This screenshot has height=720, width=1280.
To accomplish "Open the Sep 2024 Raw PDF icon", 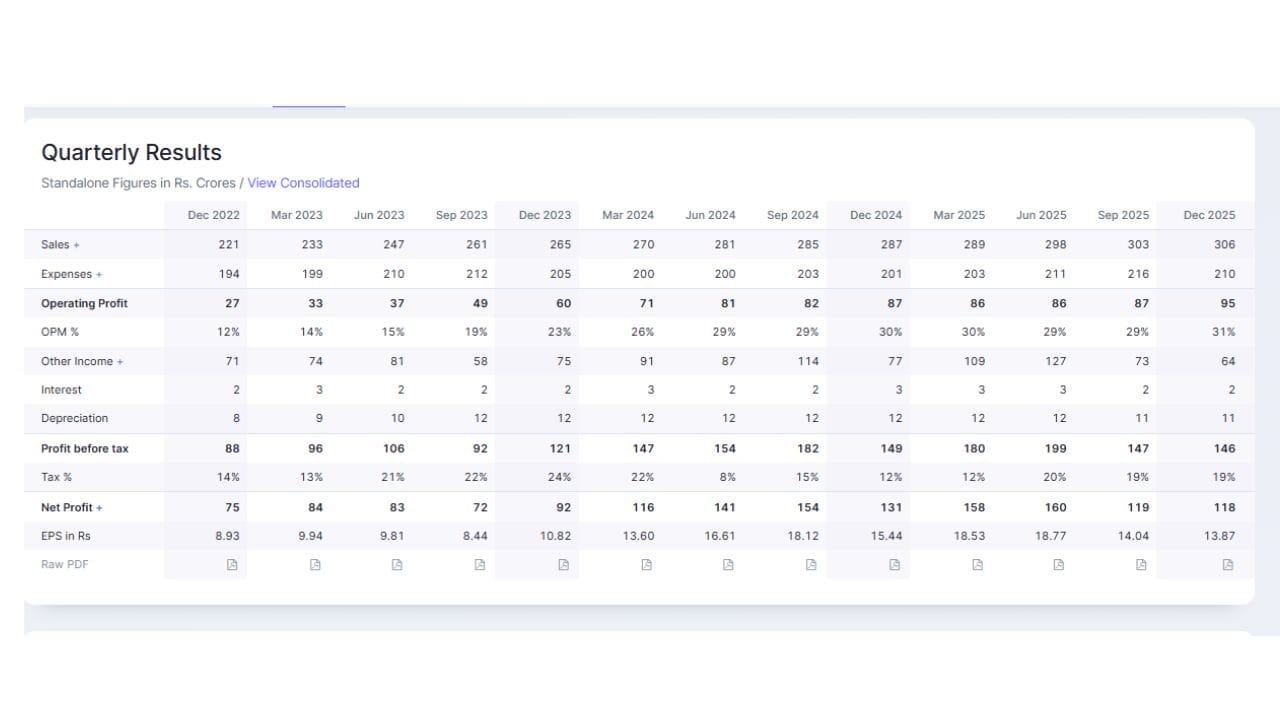I will pos(811,565).
